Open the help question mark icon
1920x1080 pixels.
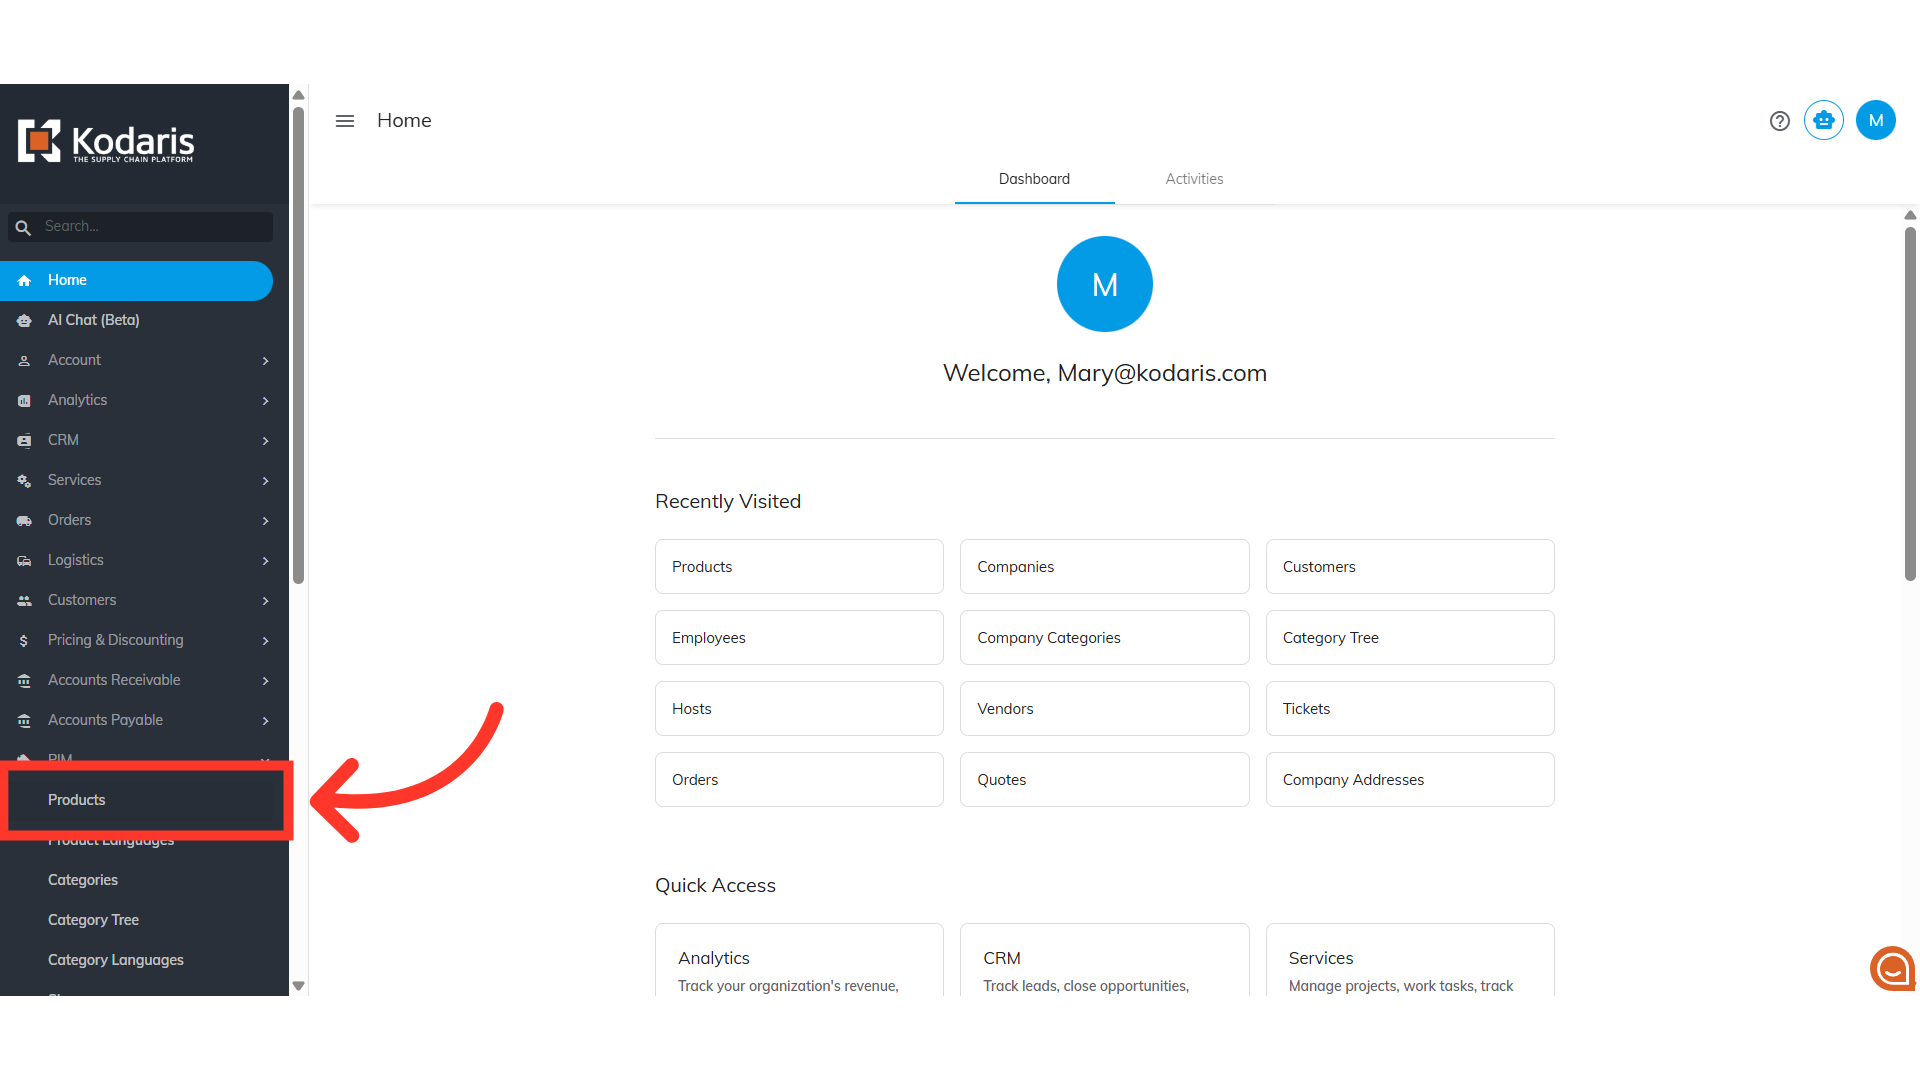coord(1779,121)
